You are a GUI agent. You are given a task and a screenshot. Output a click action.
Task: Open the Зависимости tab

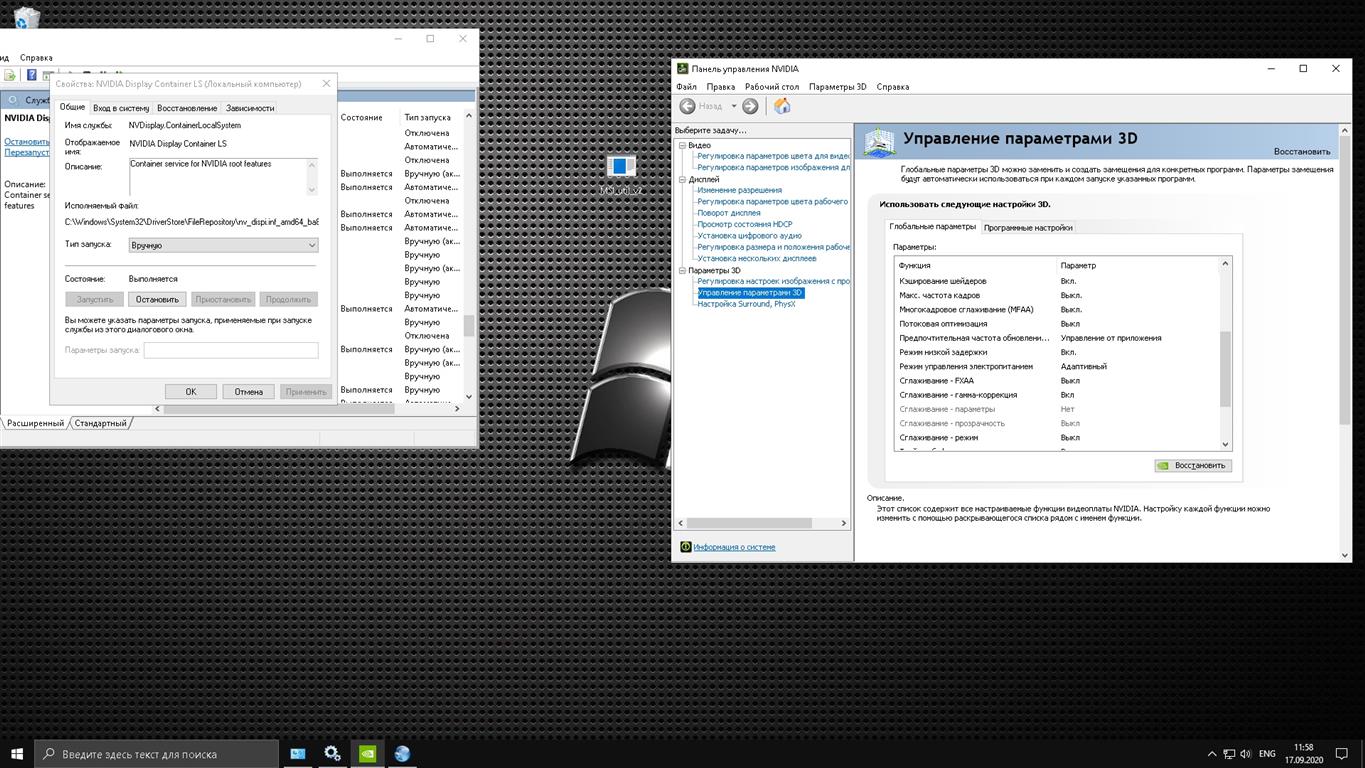(x=250, y=108)
